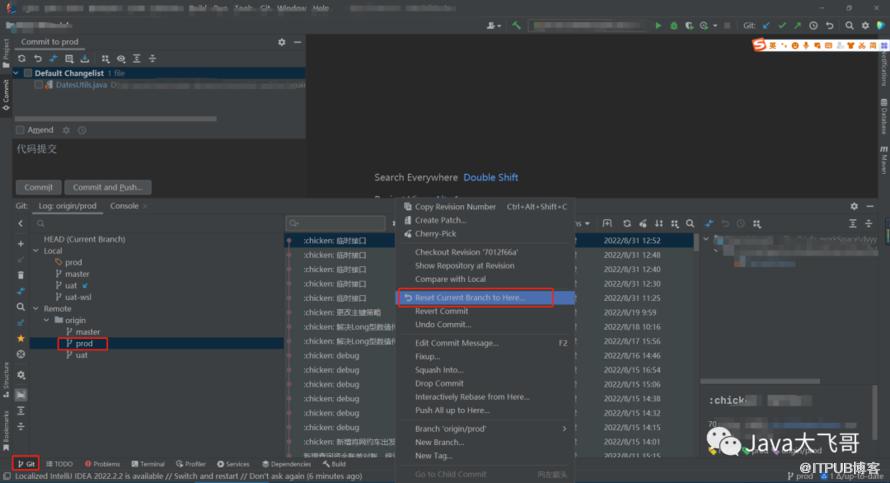
Task: Click the Rollback icon in Commit toolbar
Action: click(37, 59)
